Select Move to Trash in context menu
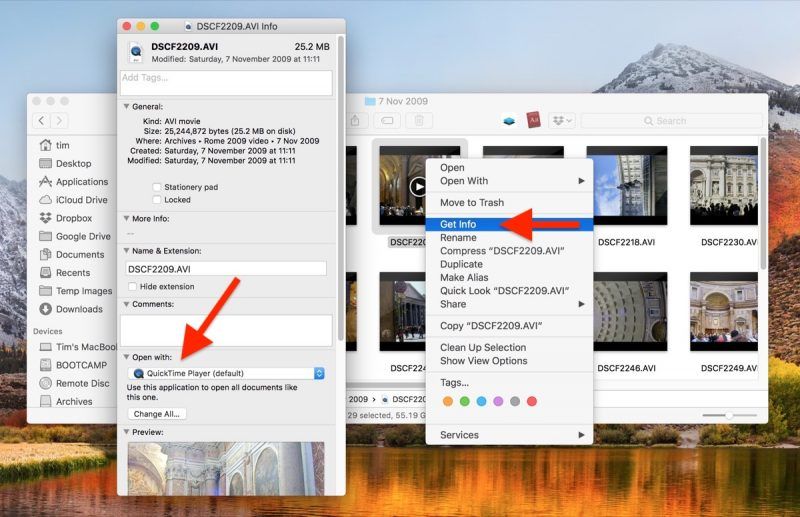Screen dimensions: 800x517 pyautogui.click(x=472, y=203)
